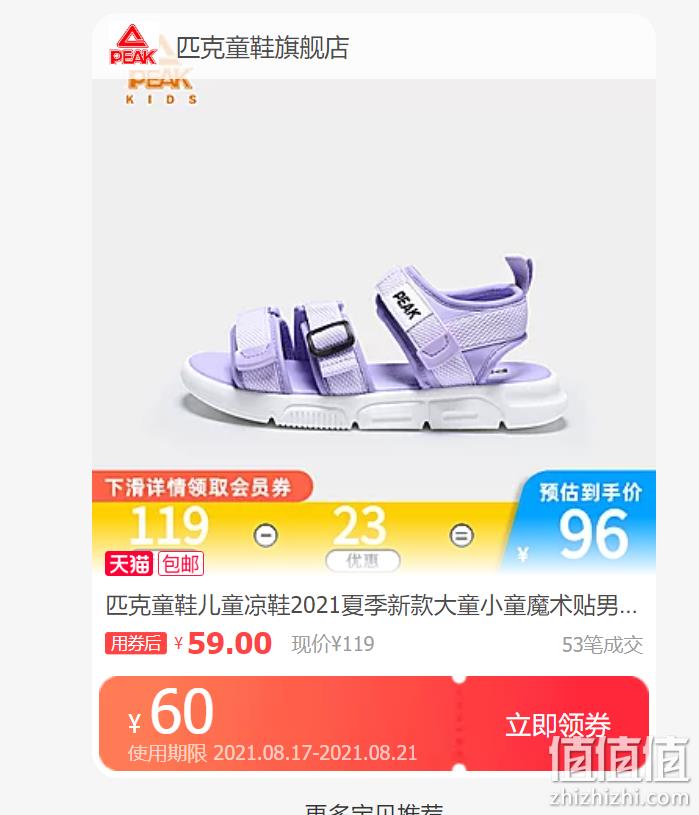Click the coupon 使用期限 date range text
This screenshot has height=815, width=699.
tap(273, 753)
